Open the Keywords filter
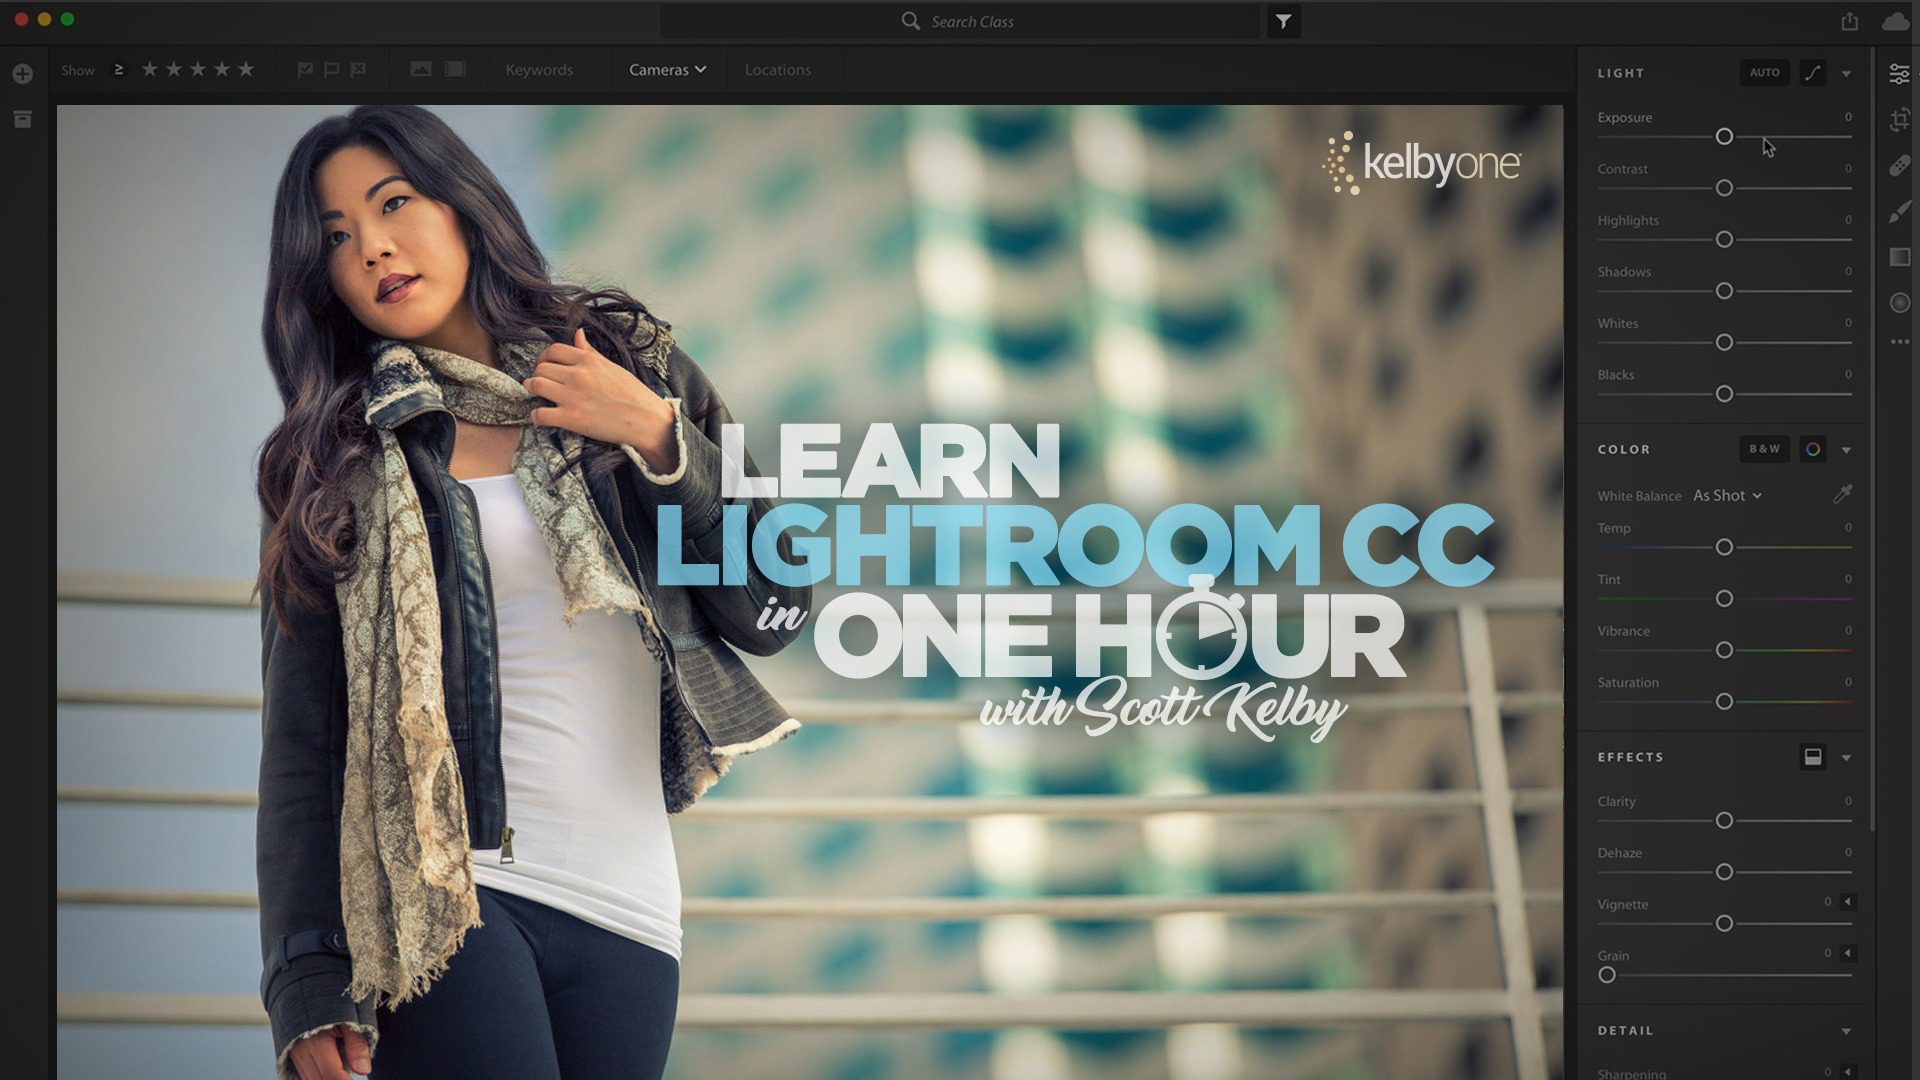The width and height of the screenshot is (1920, 1080). tap(539, 69)
